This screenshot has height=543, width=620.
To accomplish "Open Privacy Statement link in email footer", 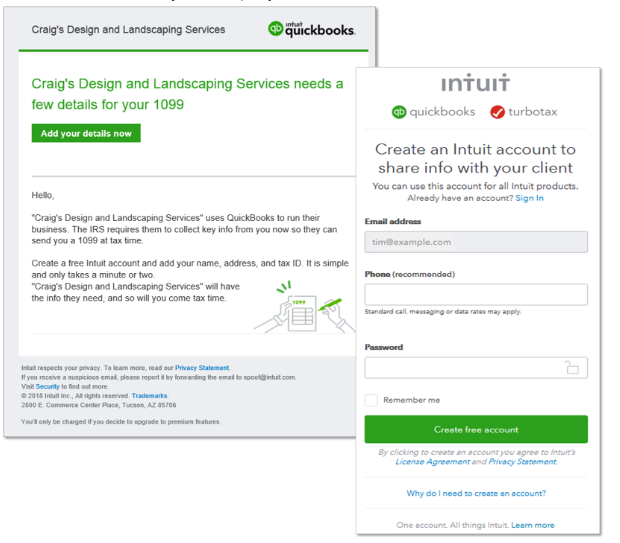I will 202,368.
